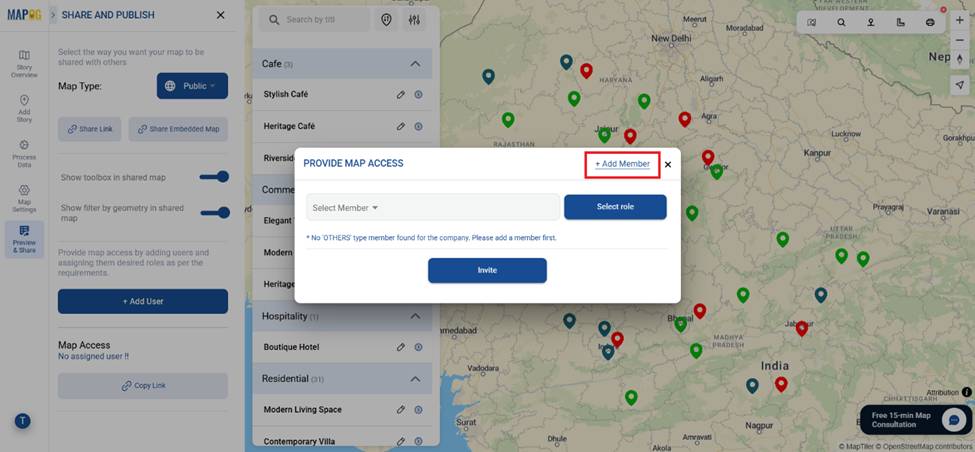Screen dimensions: 975x452
Task: Collapse the Residential category
Action: (x=415, y=379)
